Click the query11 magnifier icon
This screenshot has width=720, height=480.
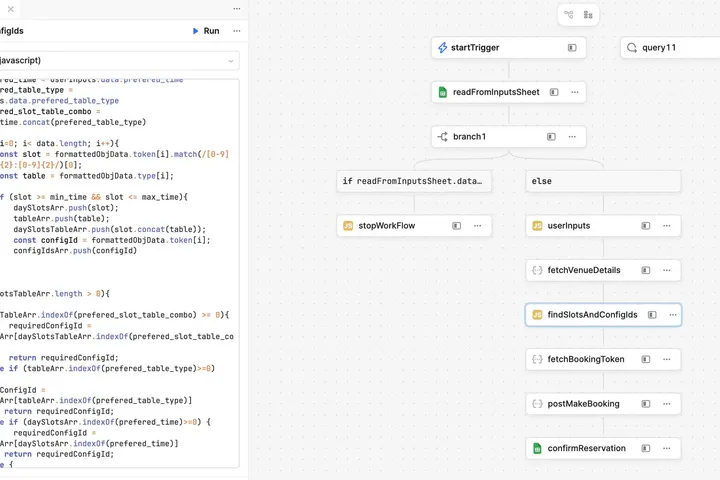pos(632,48)
